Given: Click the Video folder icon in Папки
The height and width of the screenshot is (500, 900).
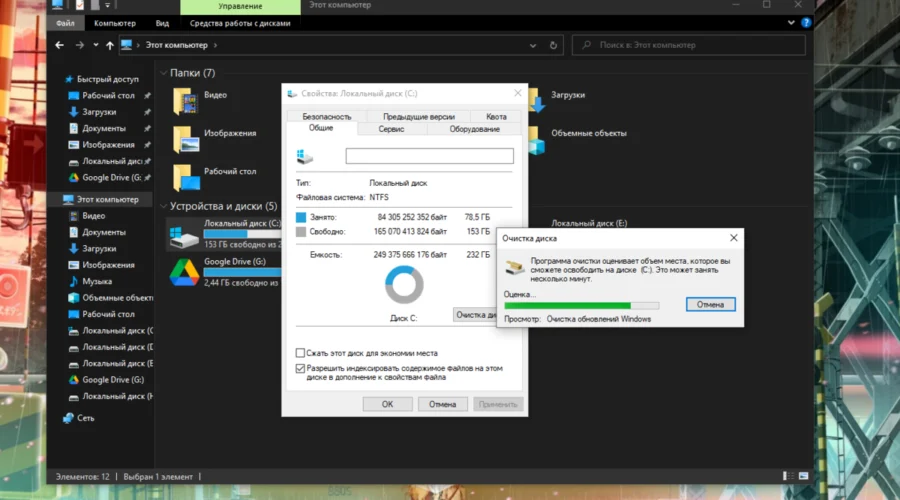Looking at the screenshot, I should tap(185, 98).
